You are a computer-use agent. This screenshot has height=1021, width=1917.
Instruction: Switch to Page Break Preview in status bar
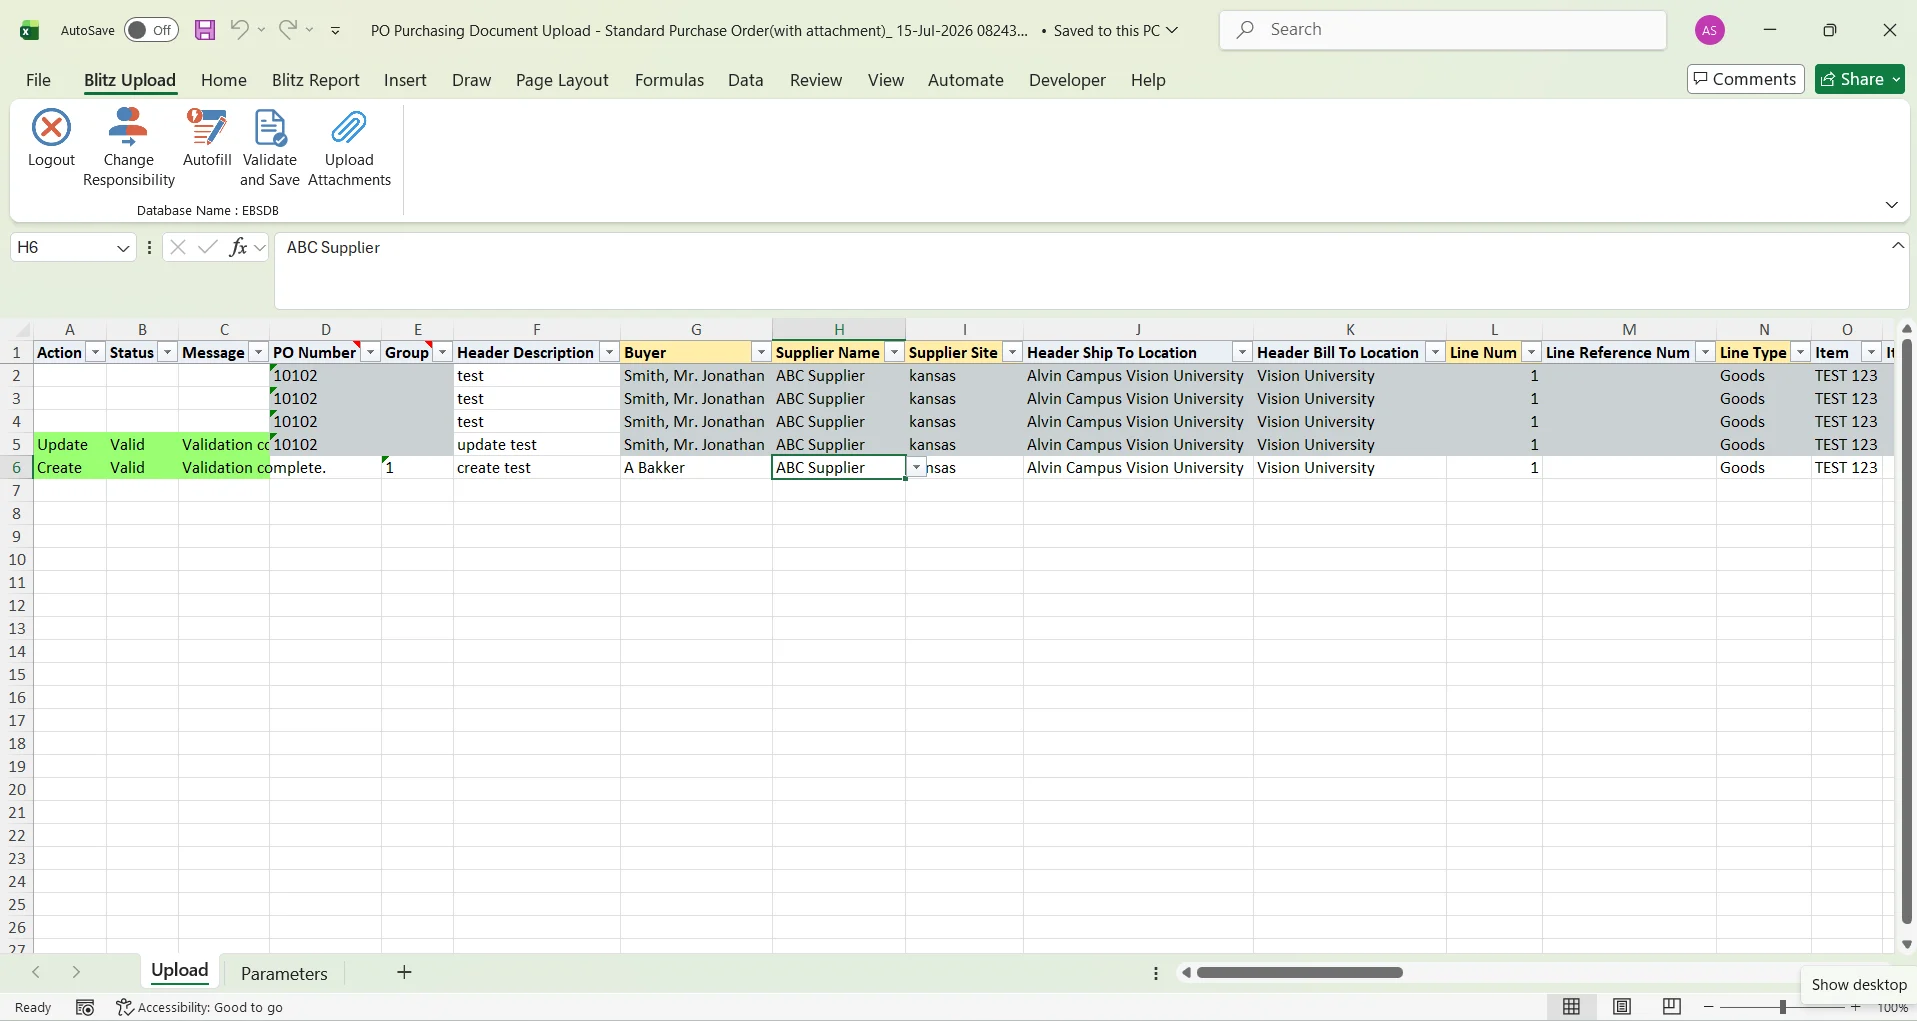[1672, 1007]
